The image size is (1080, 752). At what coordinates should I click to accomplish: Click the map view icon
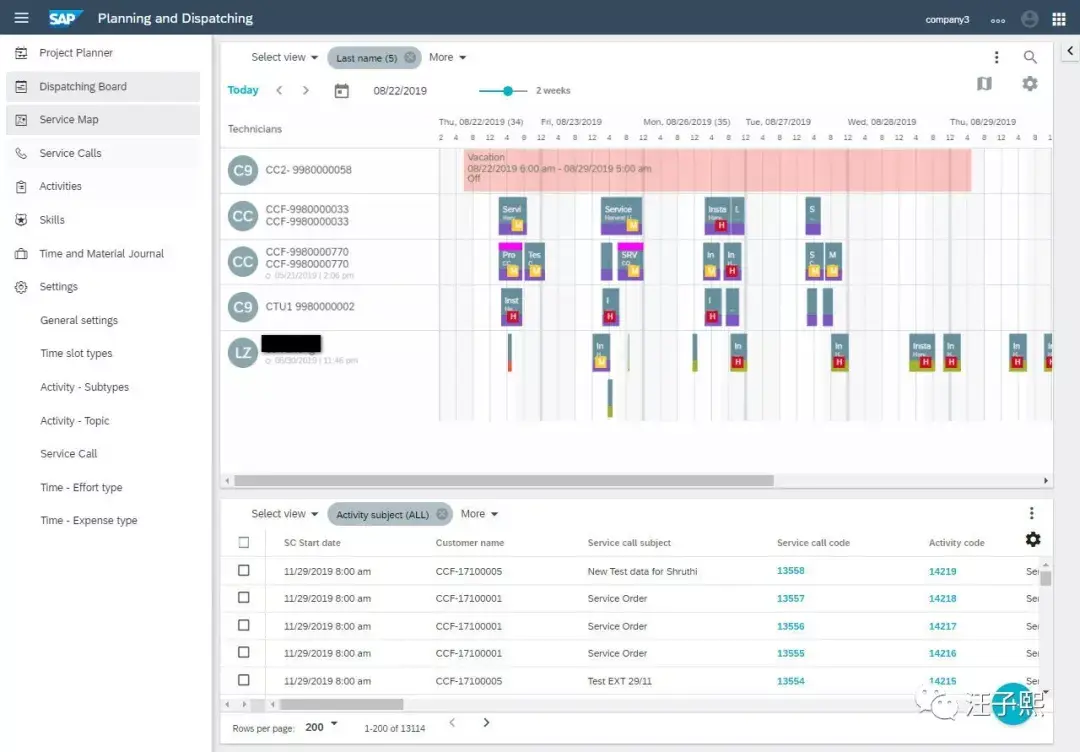pos(984,84)
